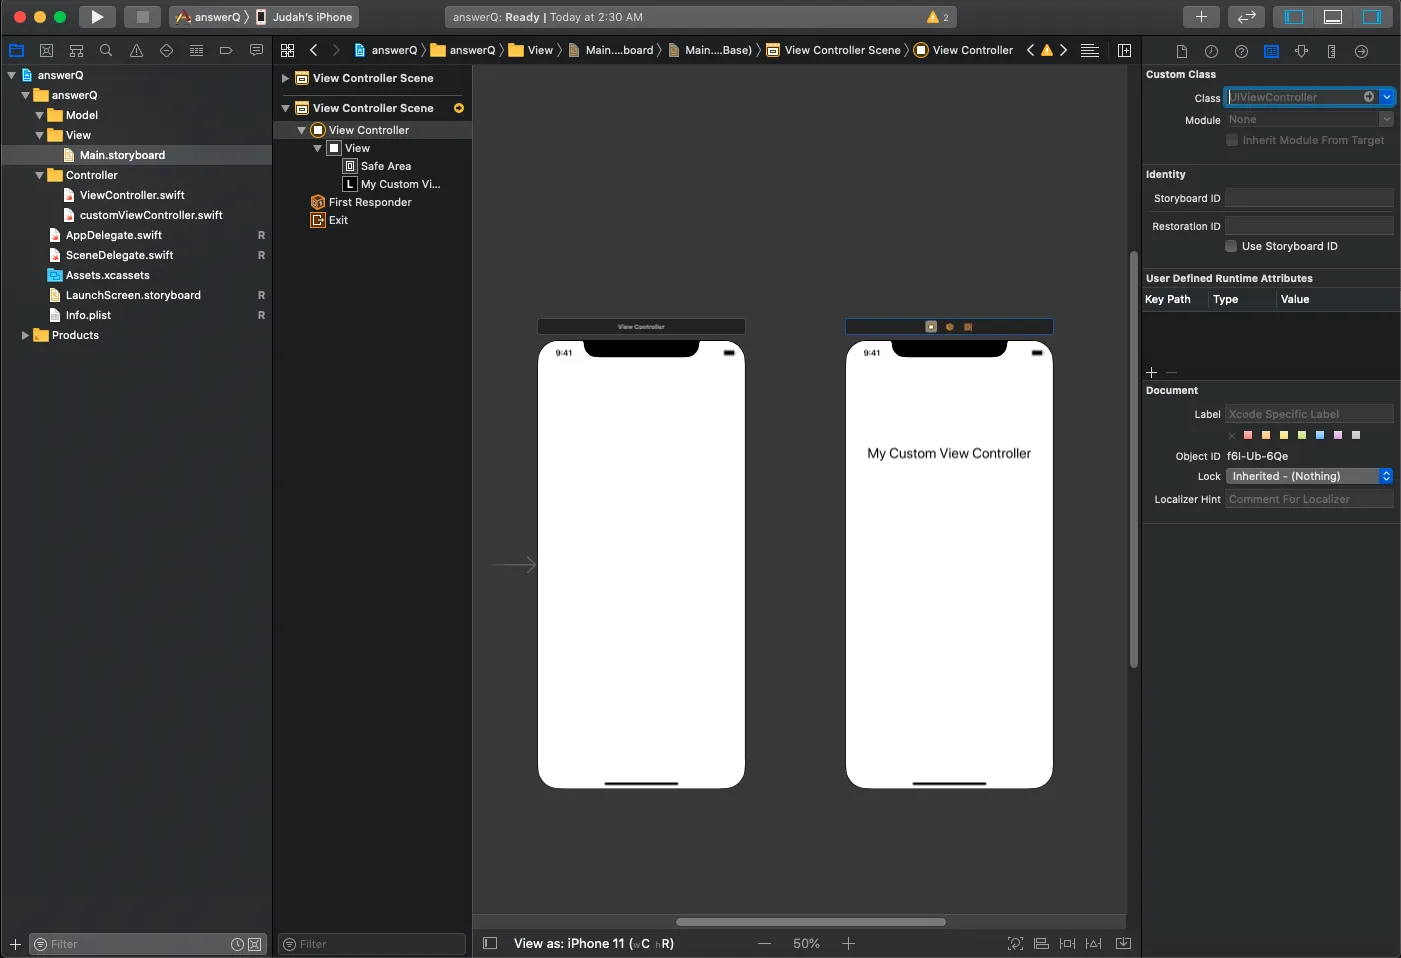Image resolution: width=1401 pixels, height=958 pixels.
Task: Open the Class dropdown arrow
Action: pyautogui.click(x=1387, y=97)
